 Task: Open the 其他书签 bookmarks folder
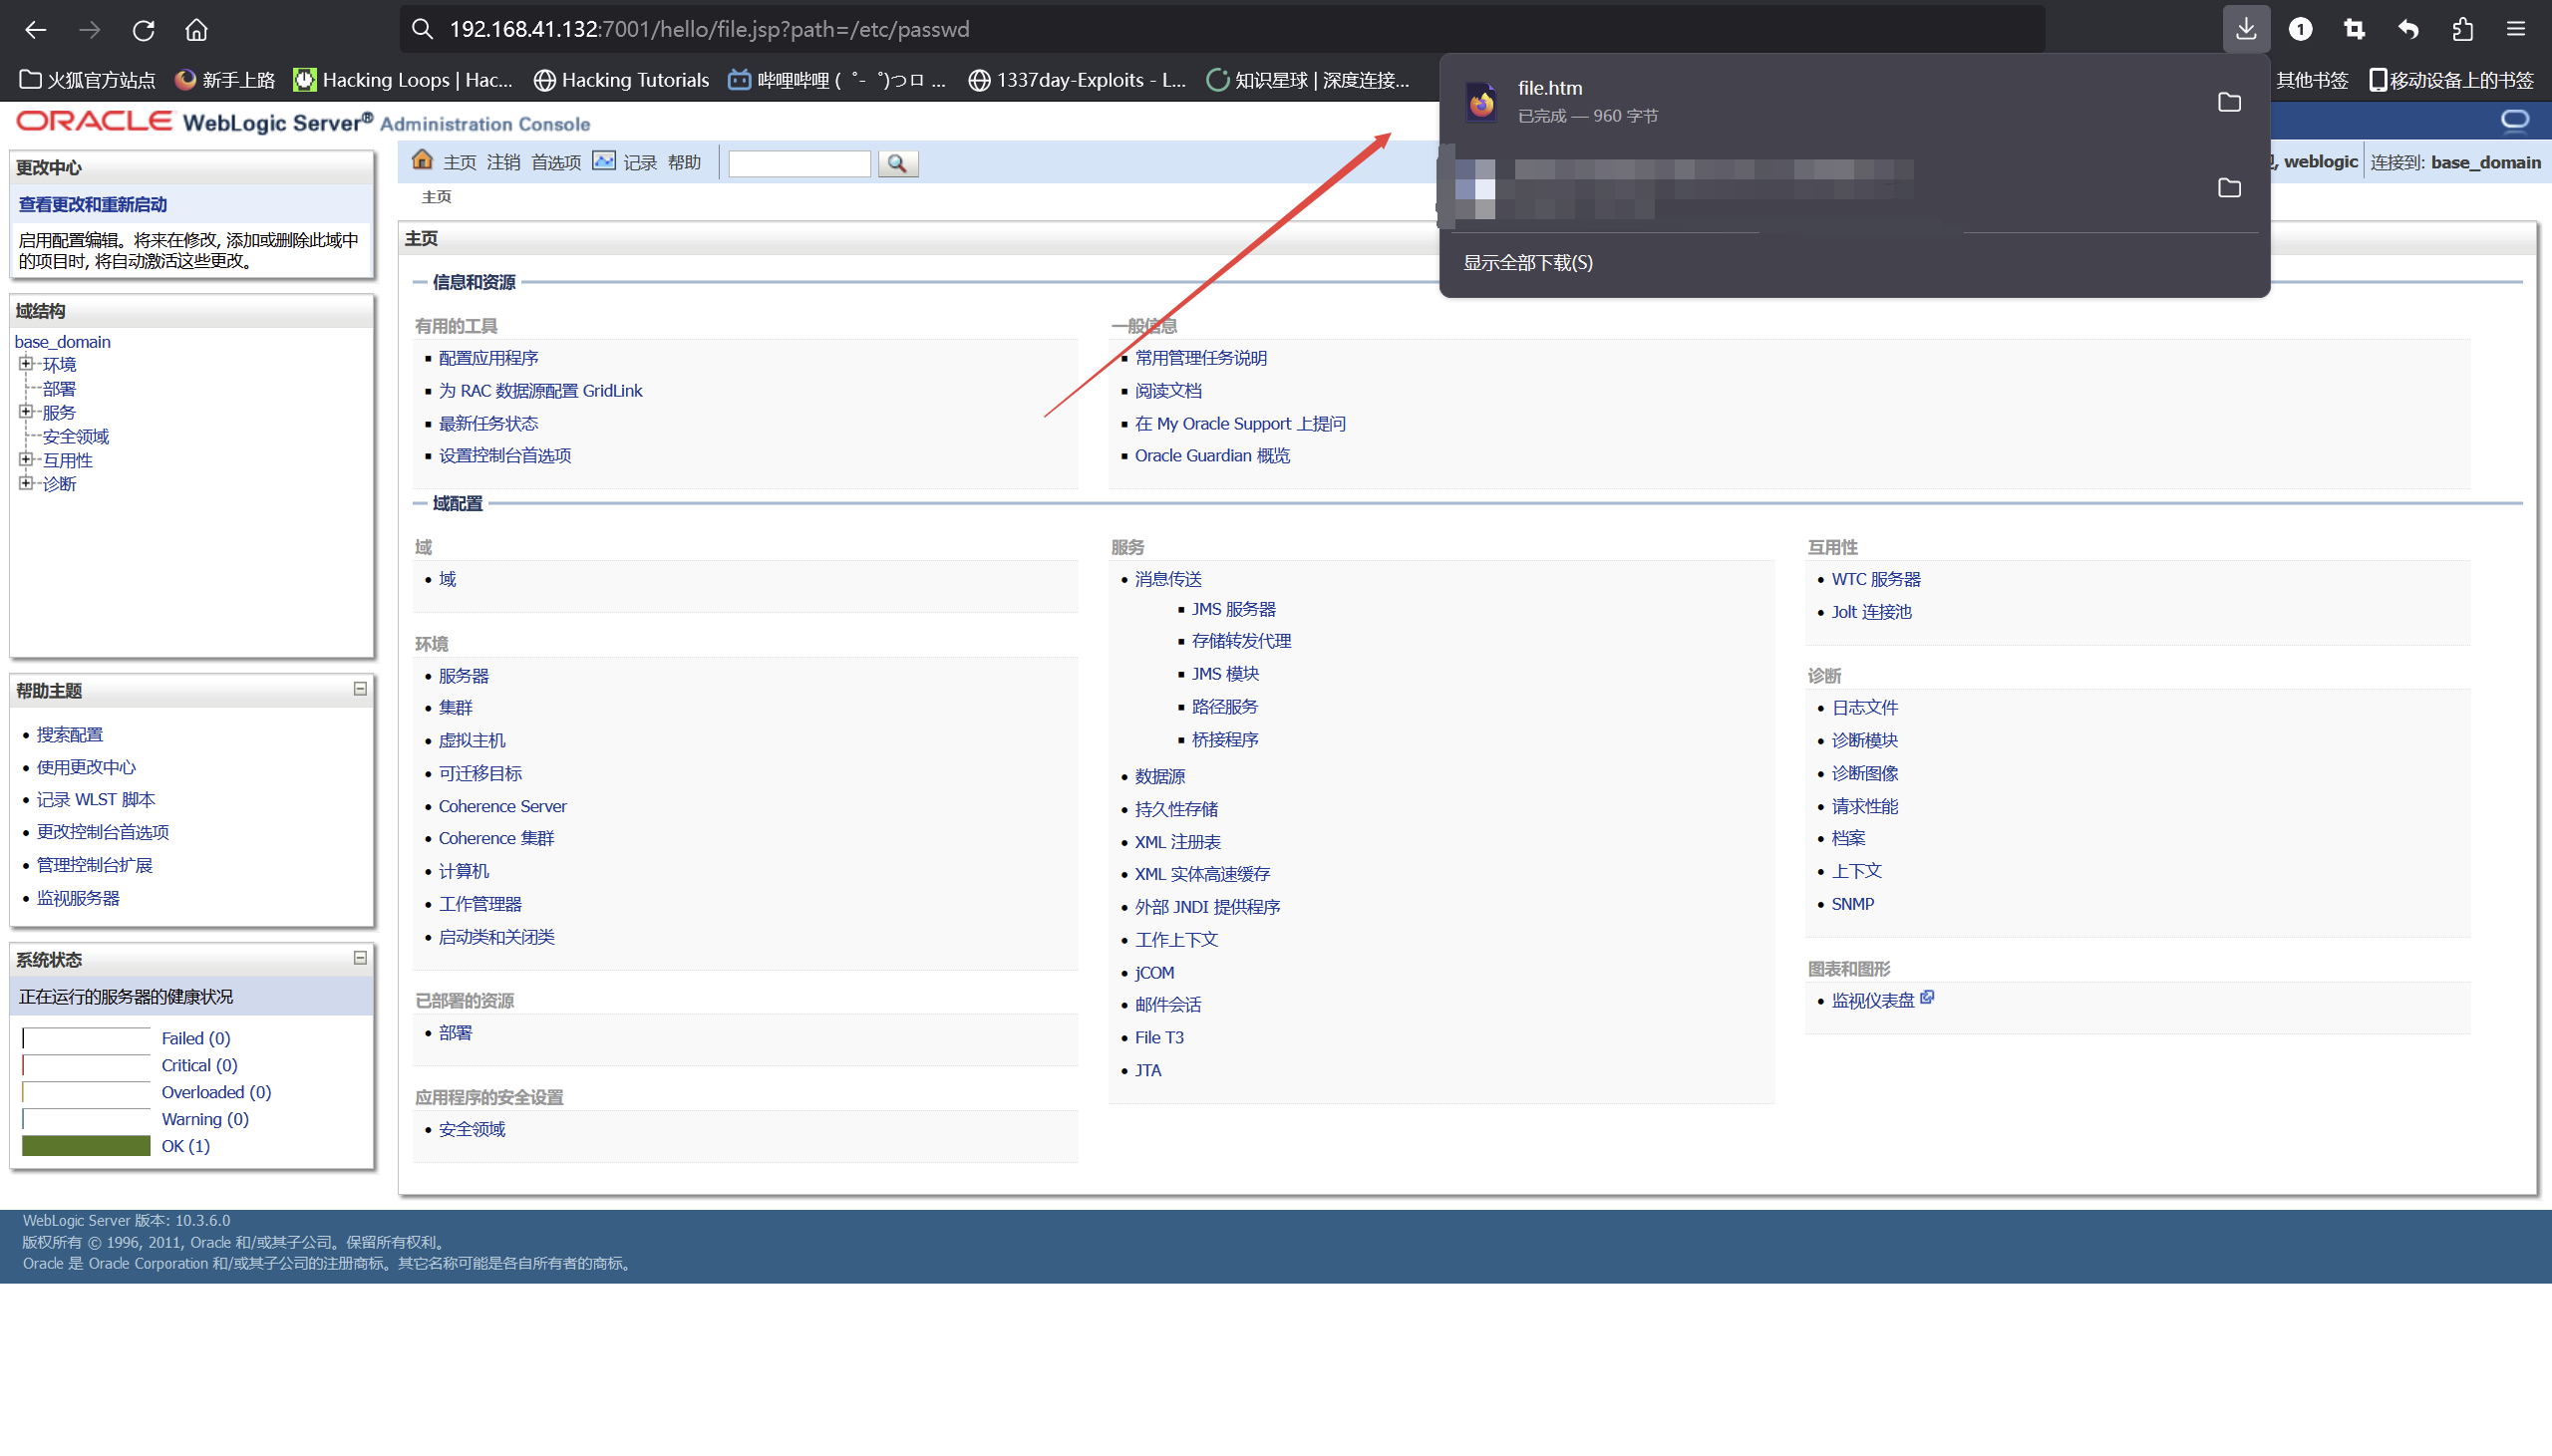pyautogui.click(x=2311, y=80)
